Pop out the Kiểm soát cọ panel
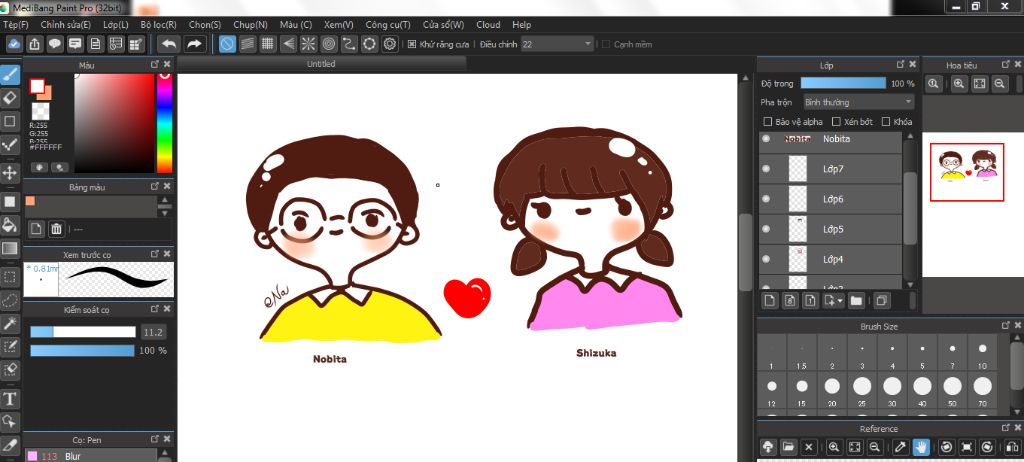This screenshot has height=462, width=1024. (155, 308)
